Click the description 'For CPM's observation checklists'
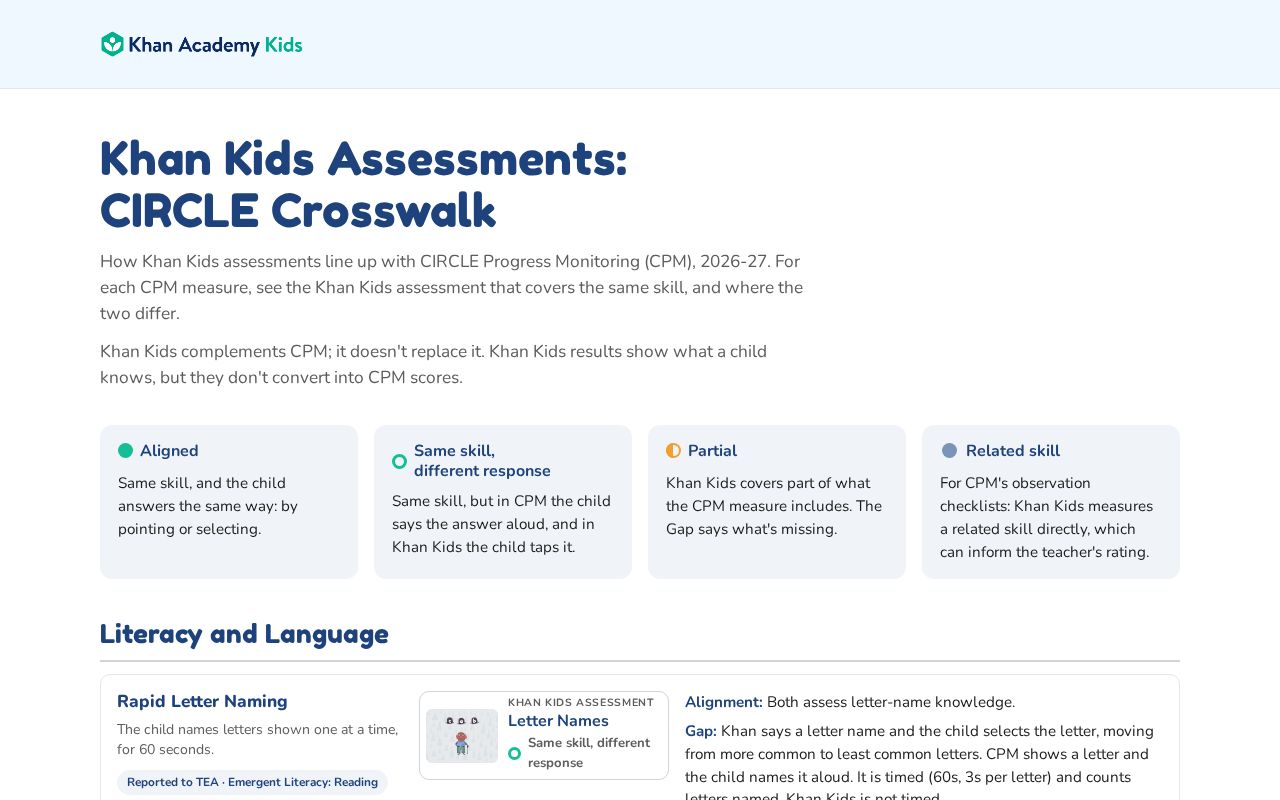 (x=1046, y=517)
